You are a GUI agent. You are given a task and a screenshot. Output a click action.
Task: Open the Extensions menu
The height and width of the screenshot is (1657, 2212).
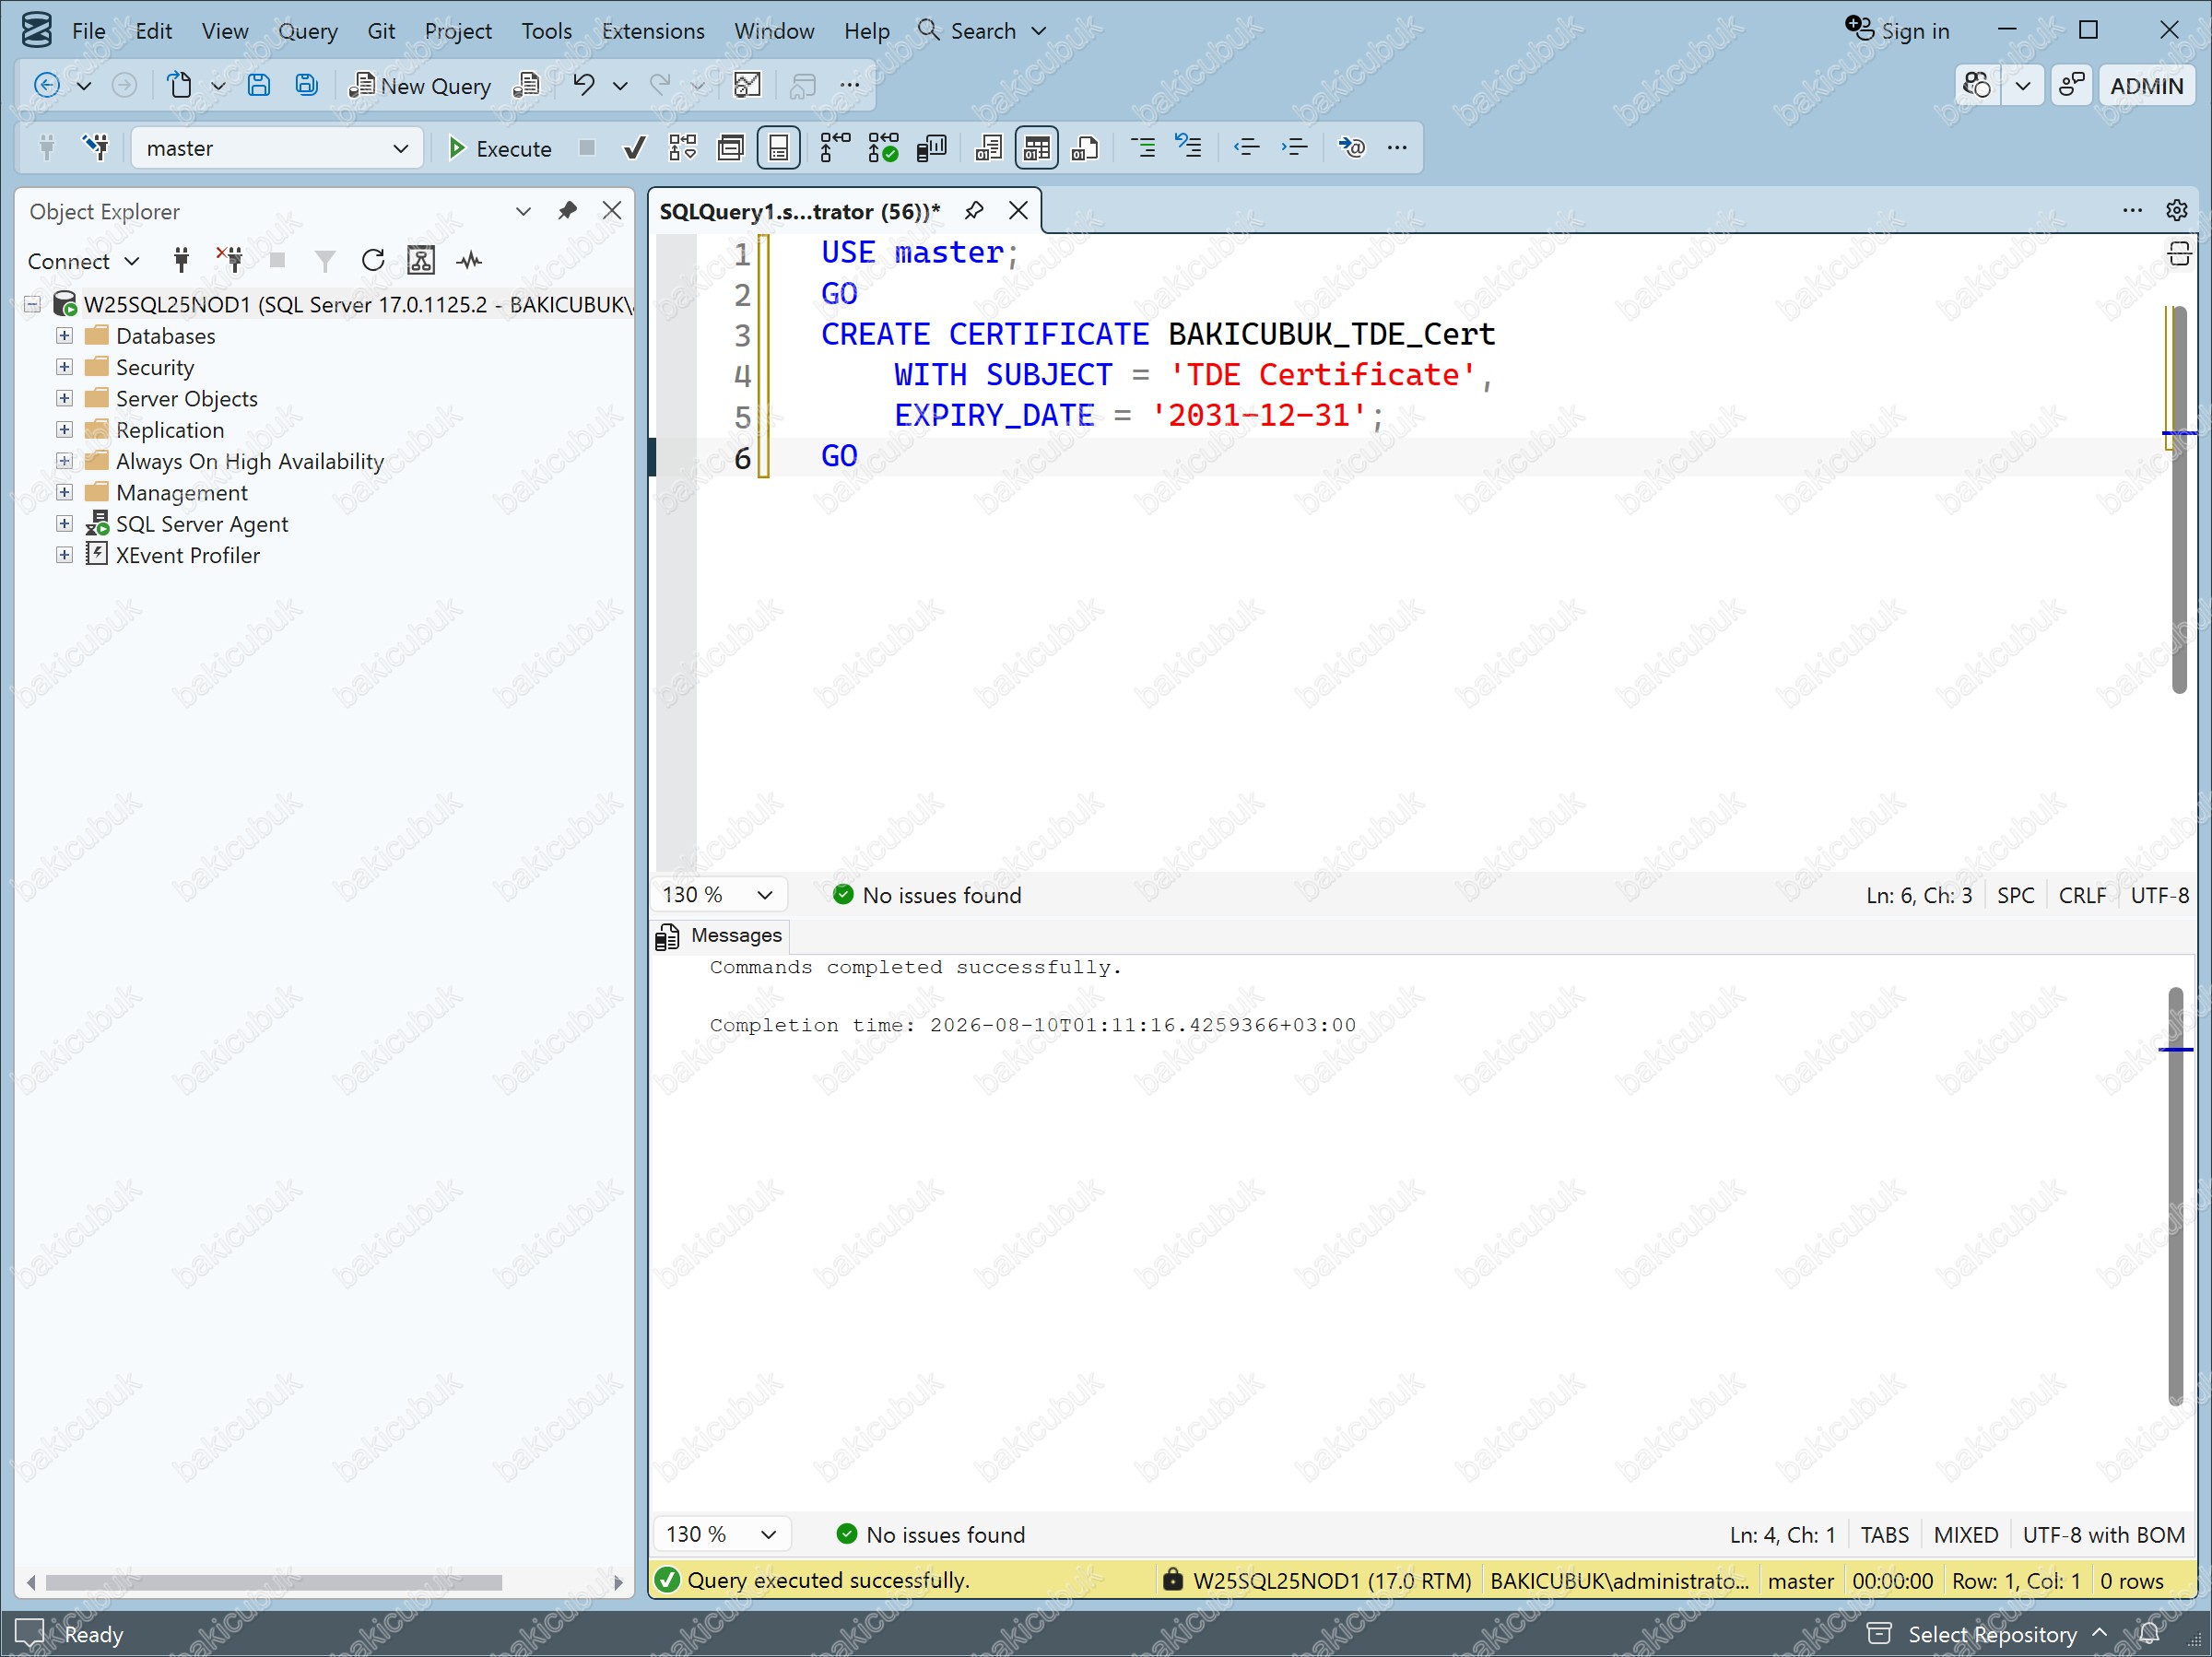click(x=653, y=31)
